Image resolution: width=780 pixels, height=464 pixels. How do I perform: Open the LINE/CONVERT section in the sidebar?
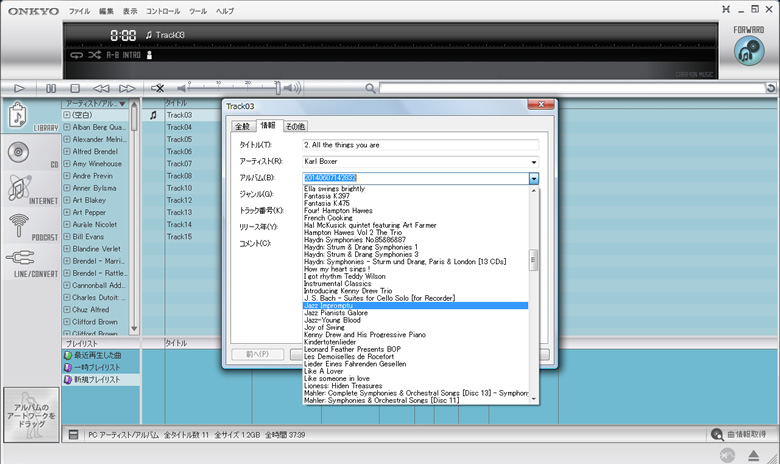31,263
